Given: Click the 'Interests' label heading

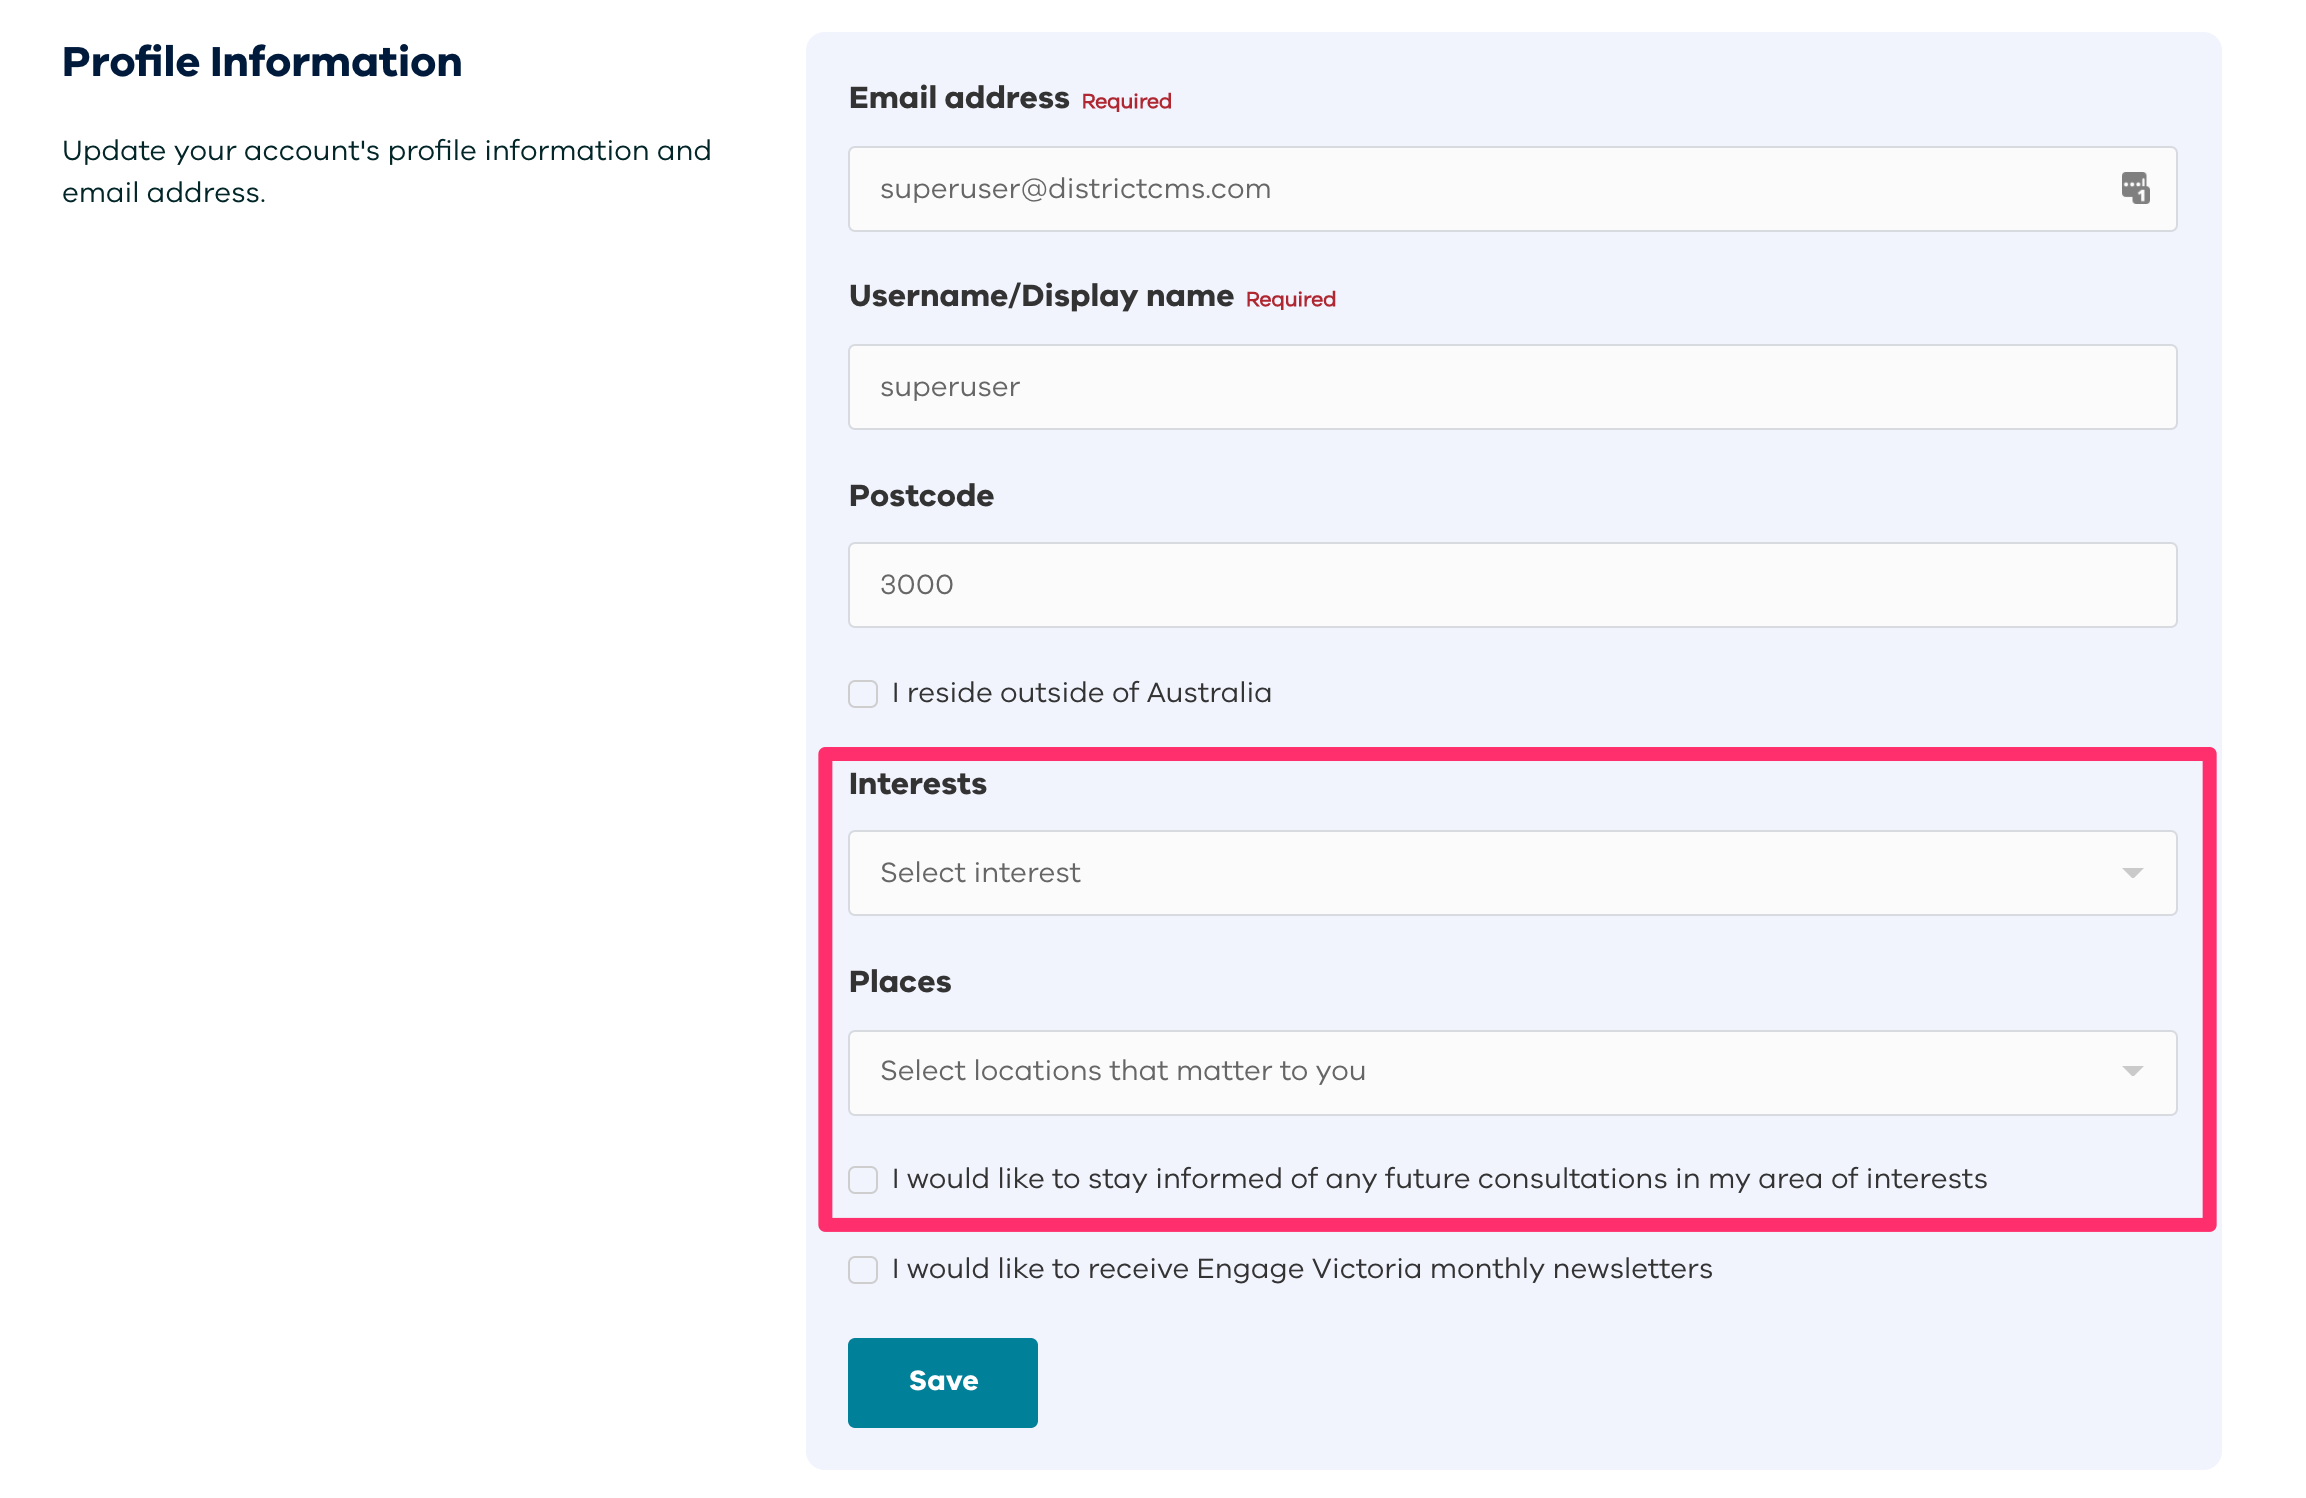Looking at the screenshot, I should [x=917, y=784].
